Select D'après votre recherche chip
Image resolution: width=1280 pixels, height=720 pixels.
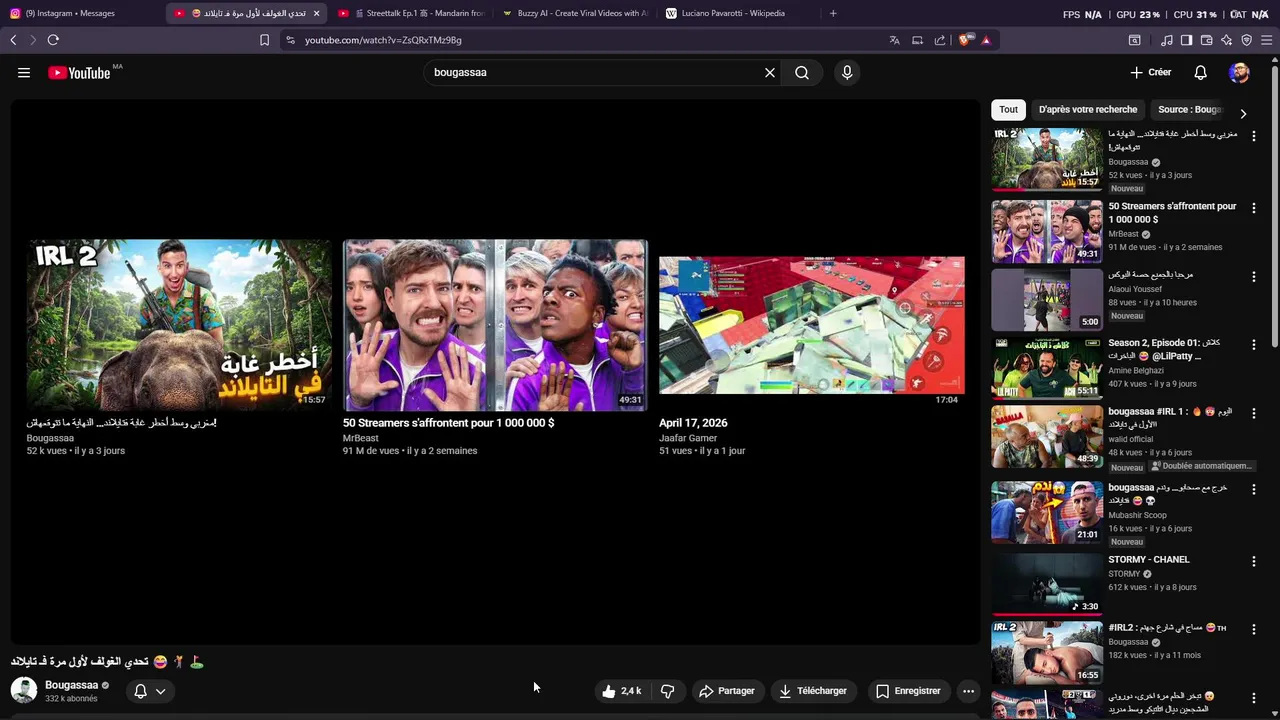click(1088, 110)
